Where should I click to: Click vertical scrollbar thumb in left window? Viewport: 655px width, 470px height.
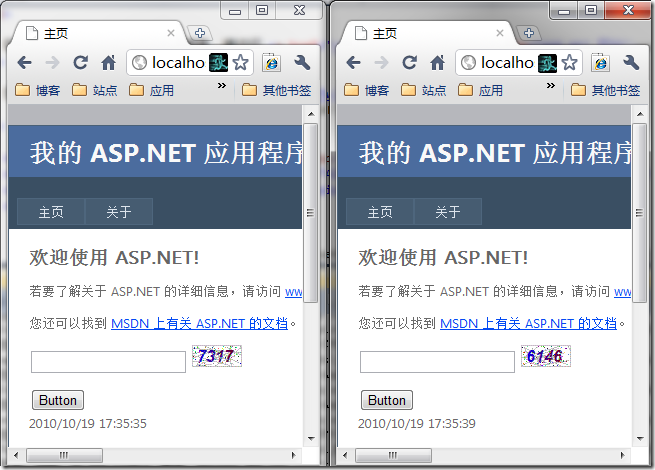click(310, 212)
